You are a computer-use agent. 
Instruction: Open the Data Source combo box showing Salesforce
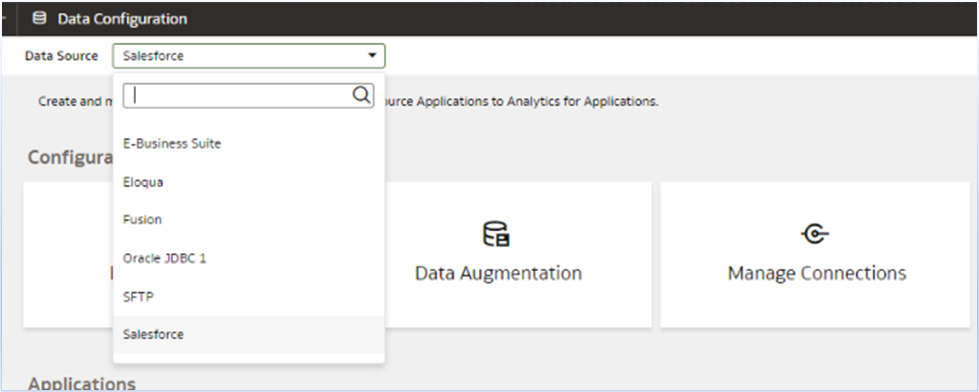249,56
